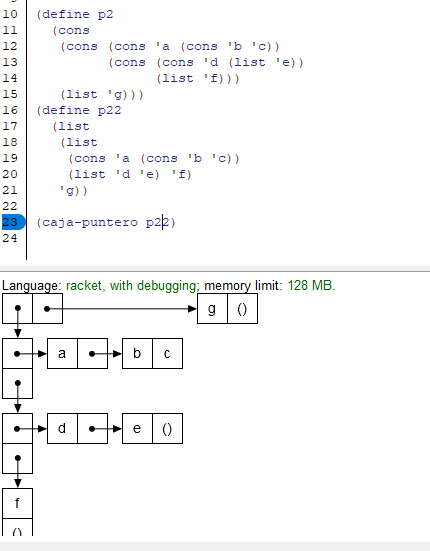The width and height of the screenshot is (430, 551).
Task: Click '128 MB' memory limit text
Action: coord(310,286)
